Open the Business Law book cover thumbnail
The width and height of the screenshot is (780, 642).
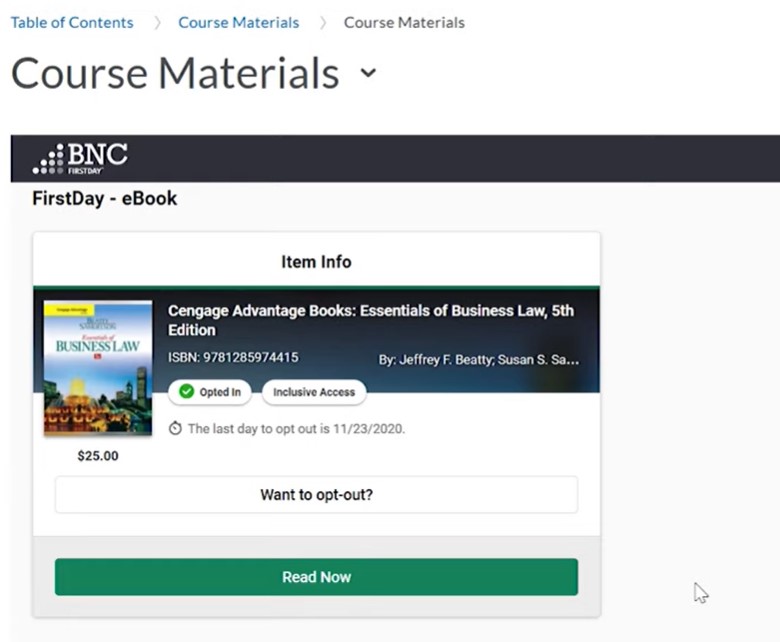tap(98, 368)
